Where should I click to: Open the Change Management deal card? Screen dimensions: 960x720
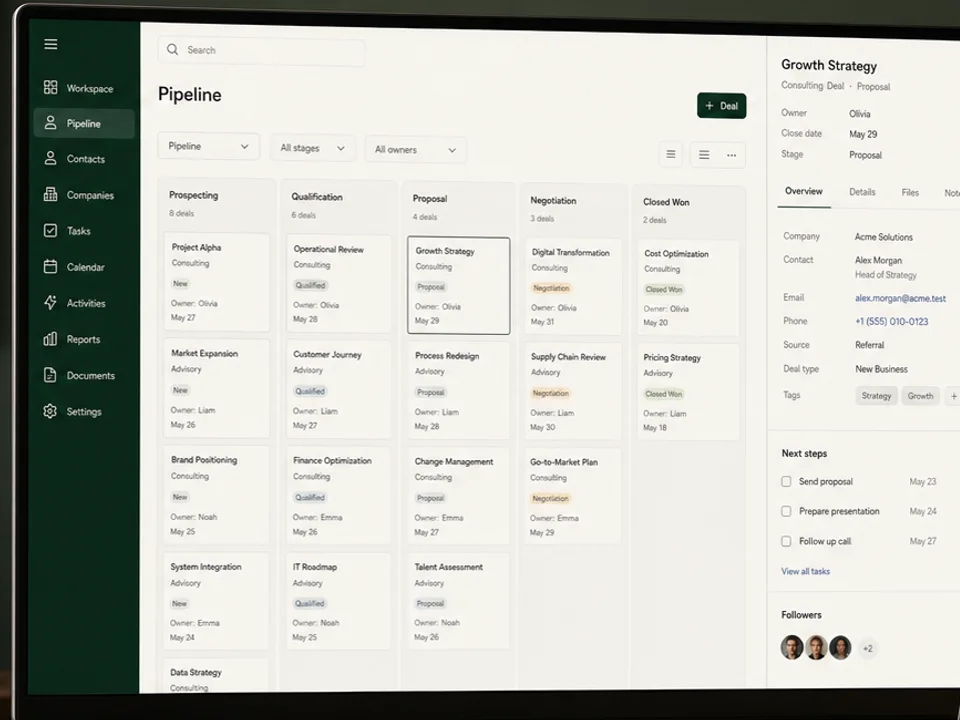459,497
